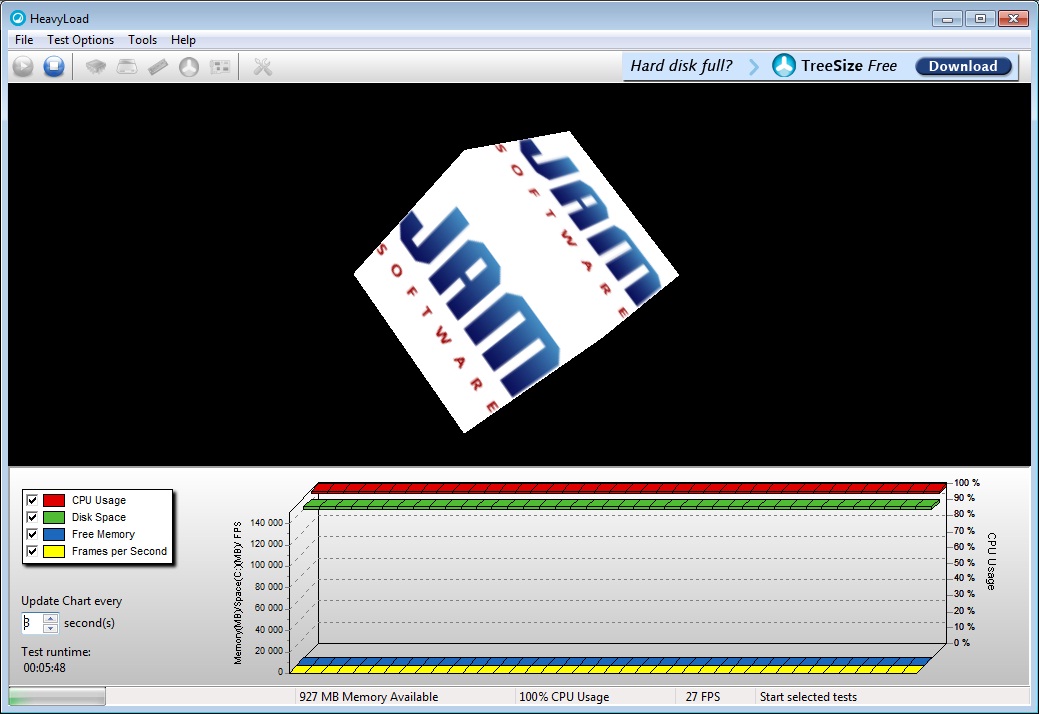This screenshot has height=714, width=1039.
Task: Click the blue Free Memory color swatch
Action: tap(54, 534)
